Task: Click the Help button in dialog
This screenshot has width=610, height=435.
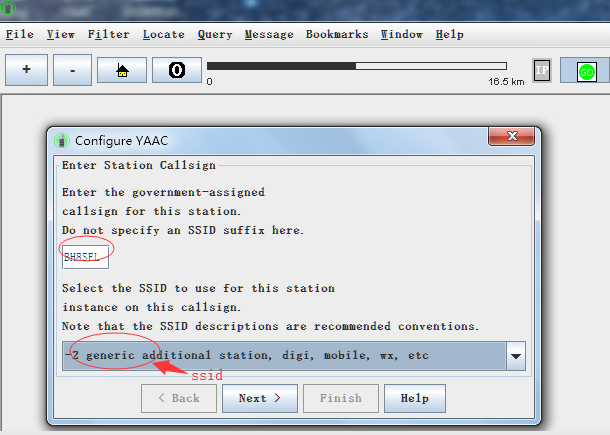Action: tap(414, 398)
